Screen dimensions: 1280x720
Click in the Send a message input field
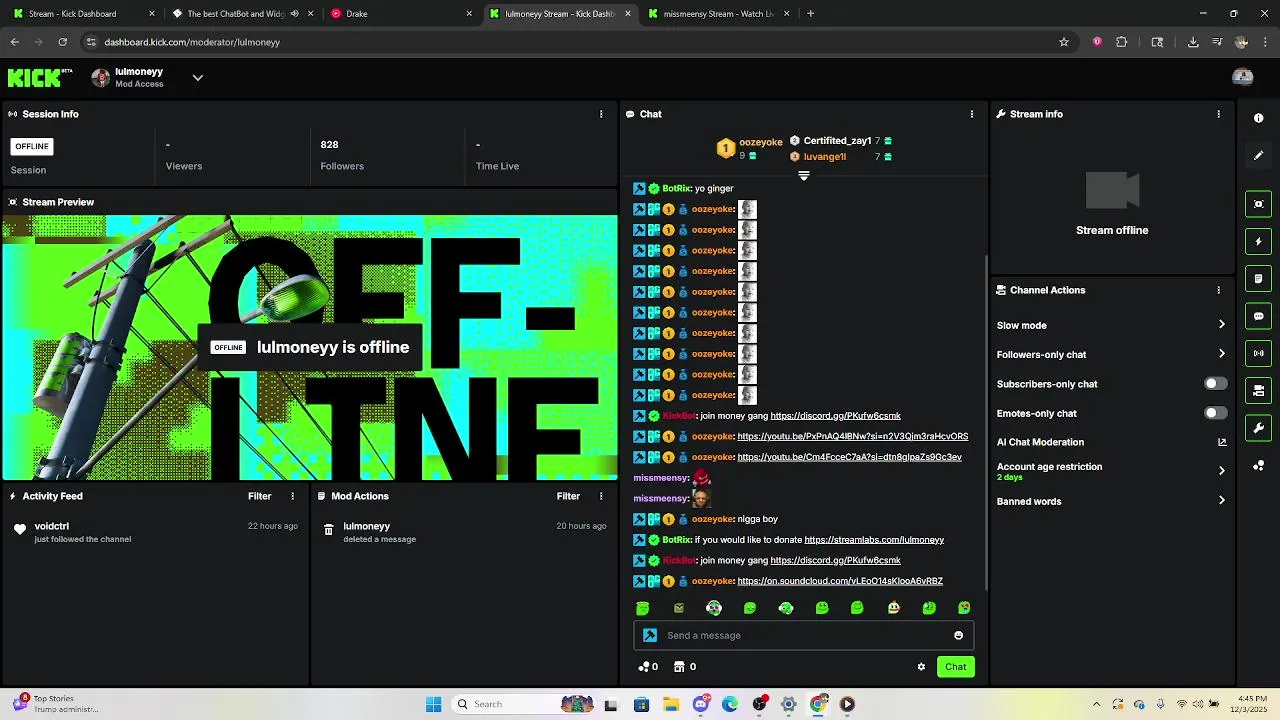[x=803, y=635]
